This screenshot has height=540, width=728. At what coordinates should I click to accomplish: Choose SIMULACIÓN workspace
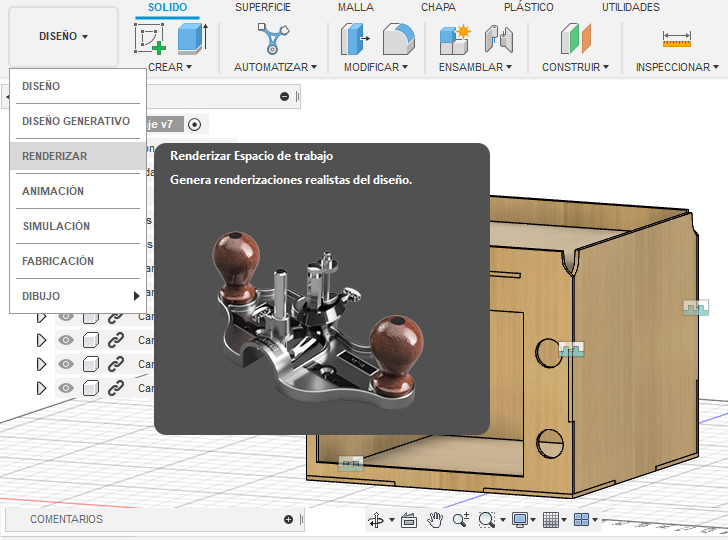[x=78, y=226]
